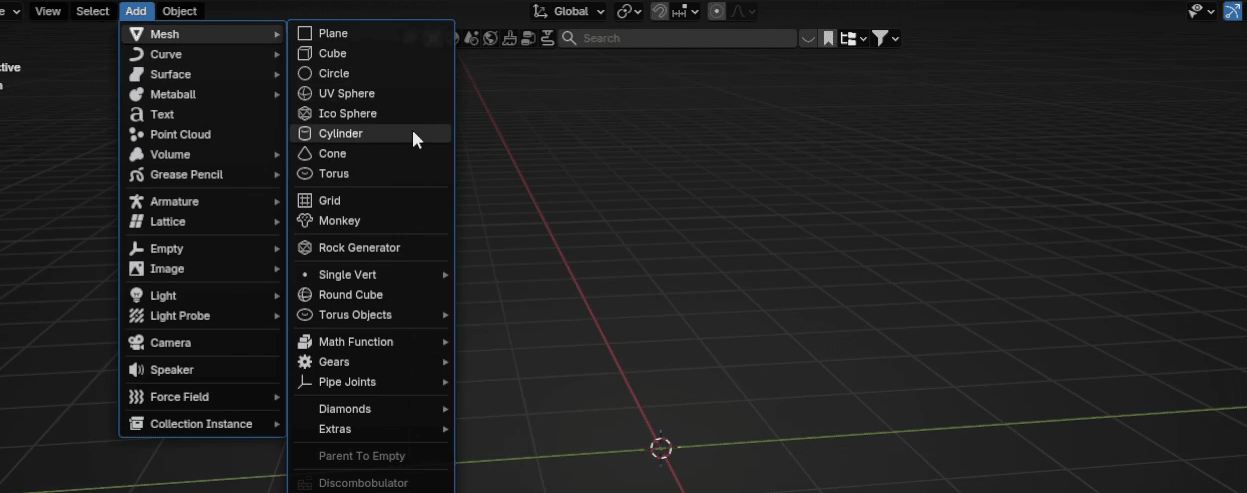
Task: Click the Monkey mesh icon
Action: pos(305,221)
